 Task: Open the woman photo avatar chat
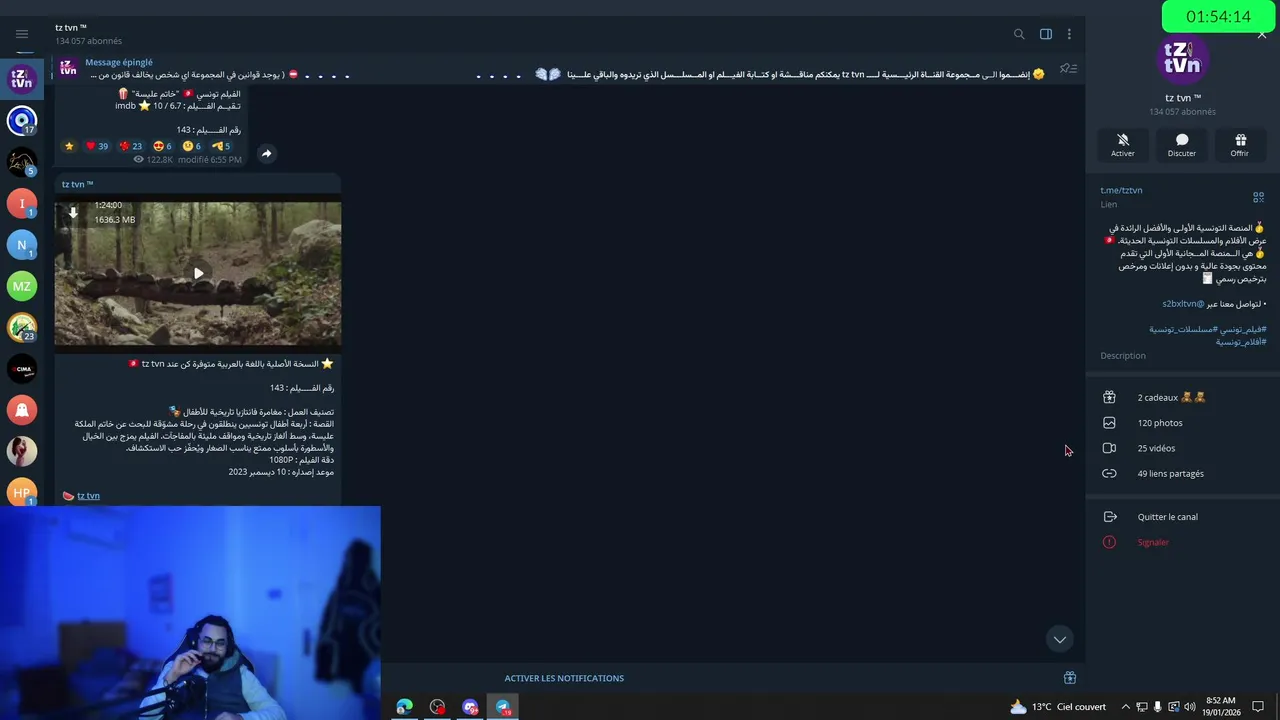[22, 451]
